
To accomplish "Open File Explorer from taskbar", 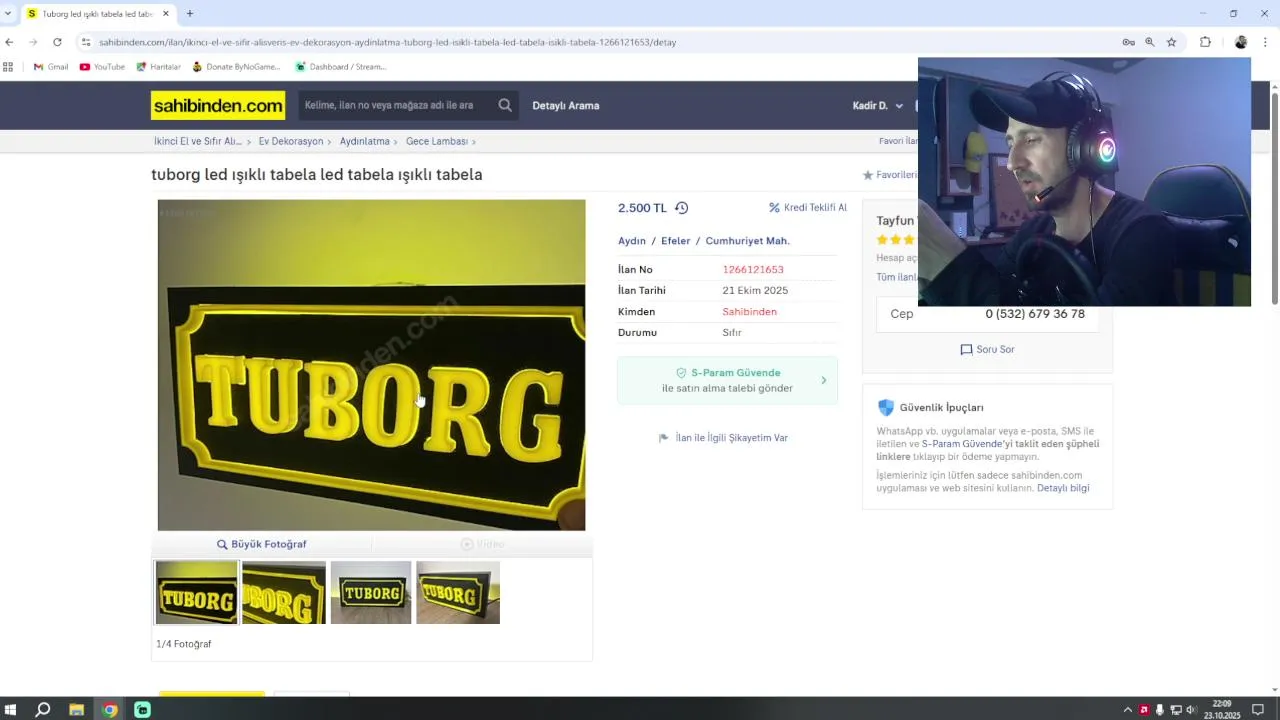I will (x=76, y=710).
